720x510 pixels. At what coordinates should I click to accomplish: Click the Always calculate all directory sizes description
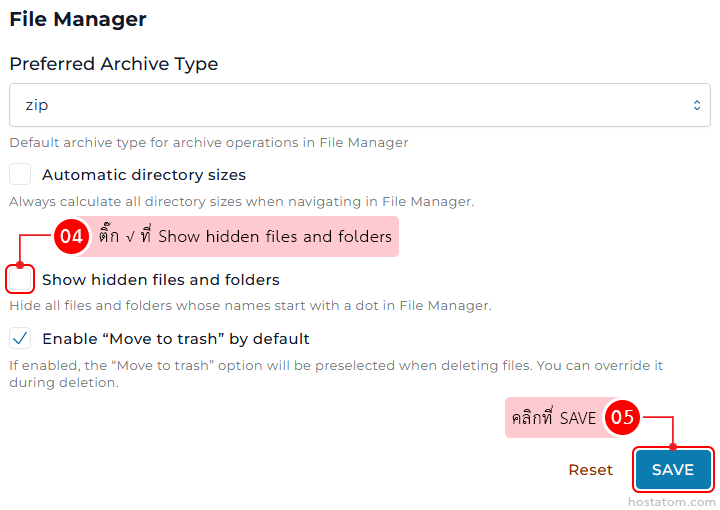pos(242,202)
